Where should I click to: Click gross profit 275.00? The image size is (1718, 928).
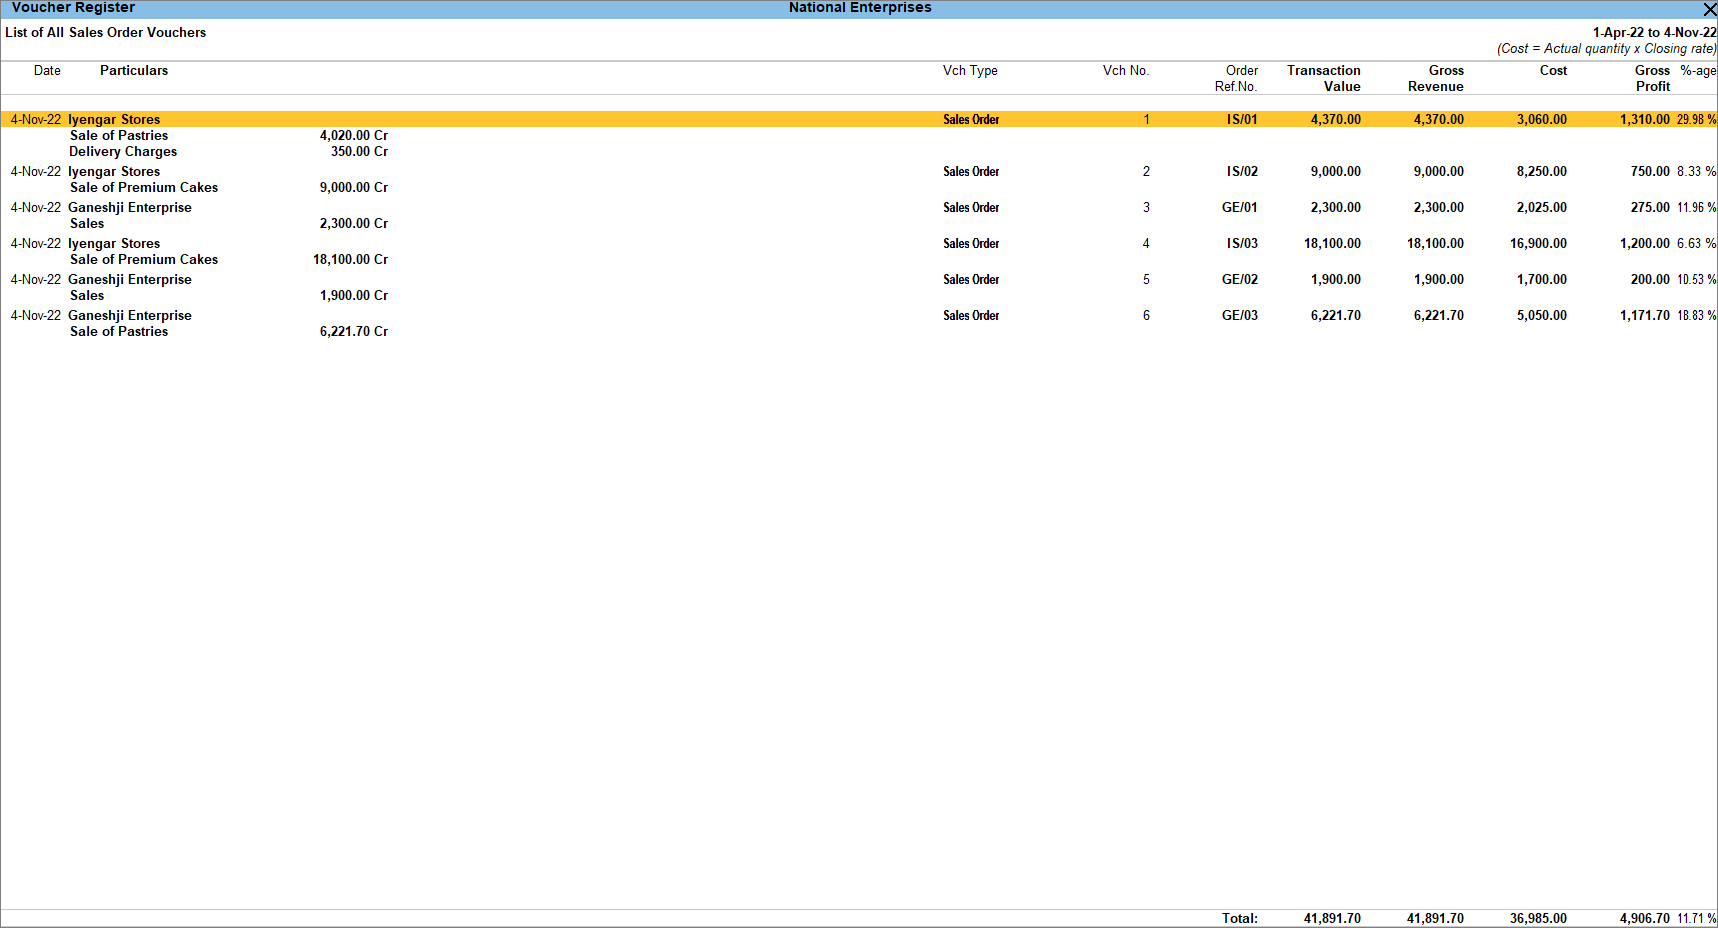[x=1650, y=208]
